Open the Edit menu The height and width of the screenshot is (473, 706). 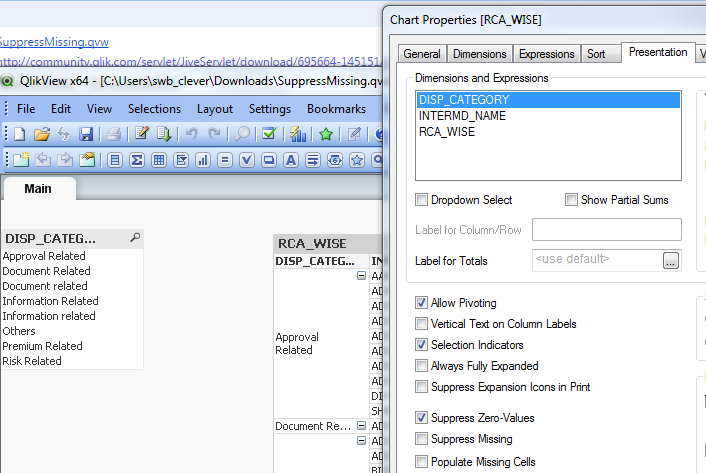(x=61, y=109)
